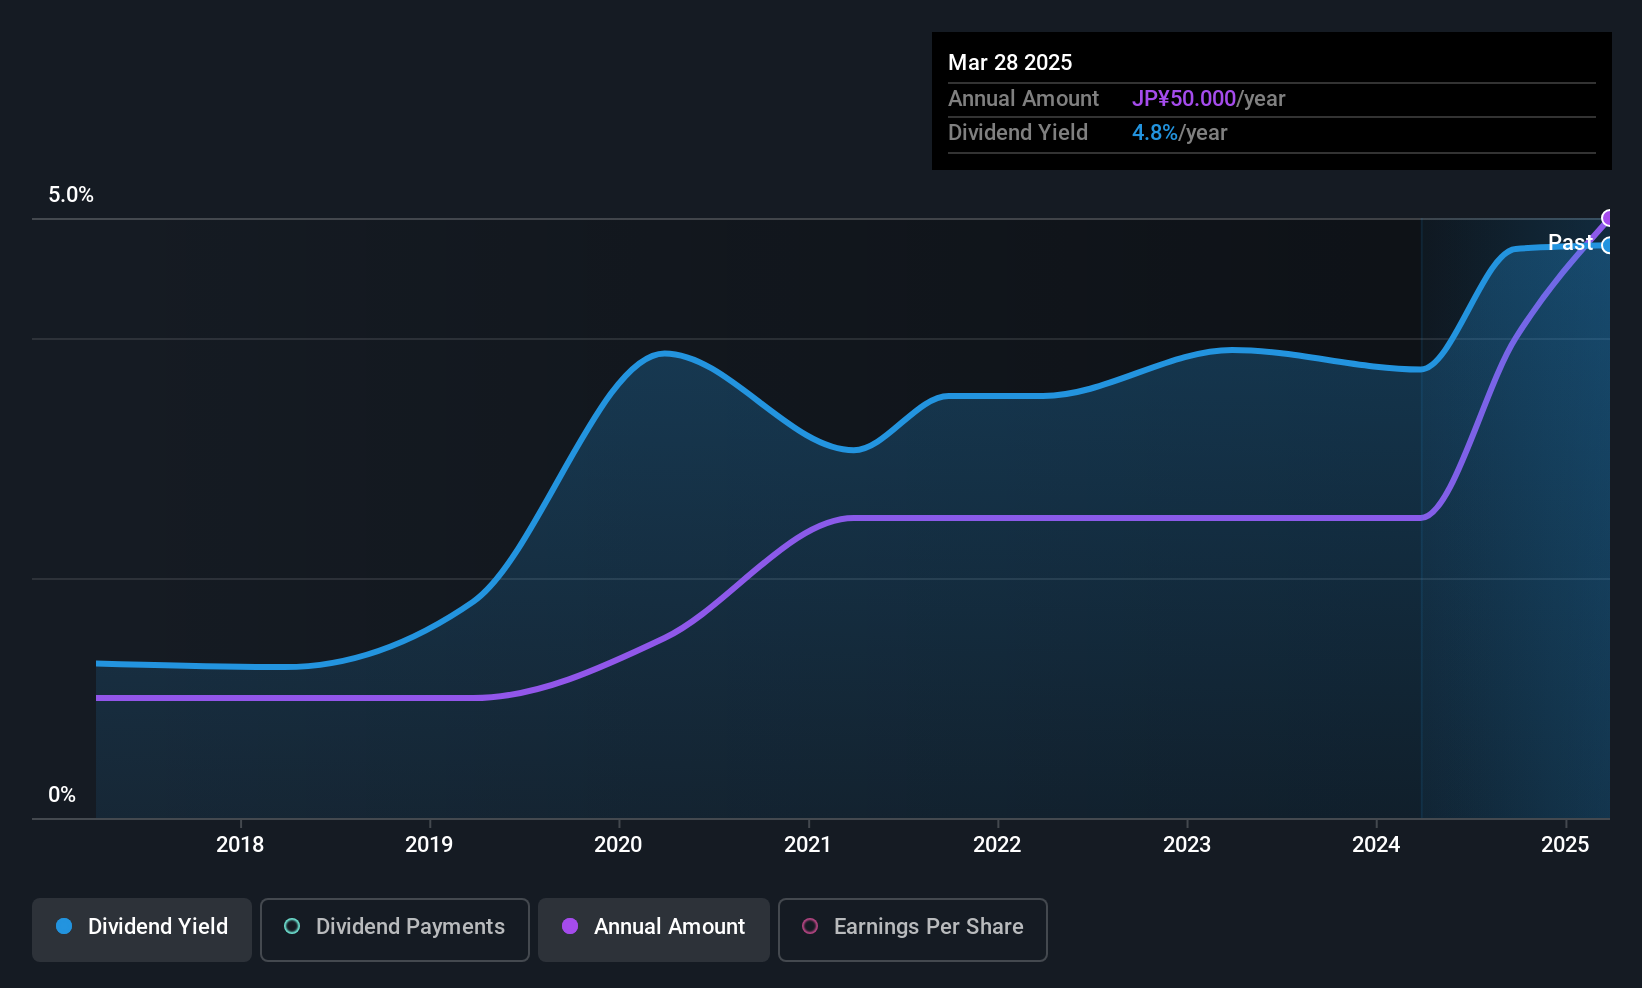1642x988 pixels.
Task: Select the blue endpoint marker on the yield line
Action: tap(1608, 246)
